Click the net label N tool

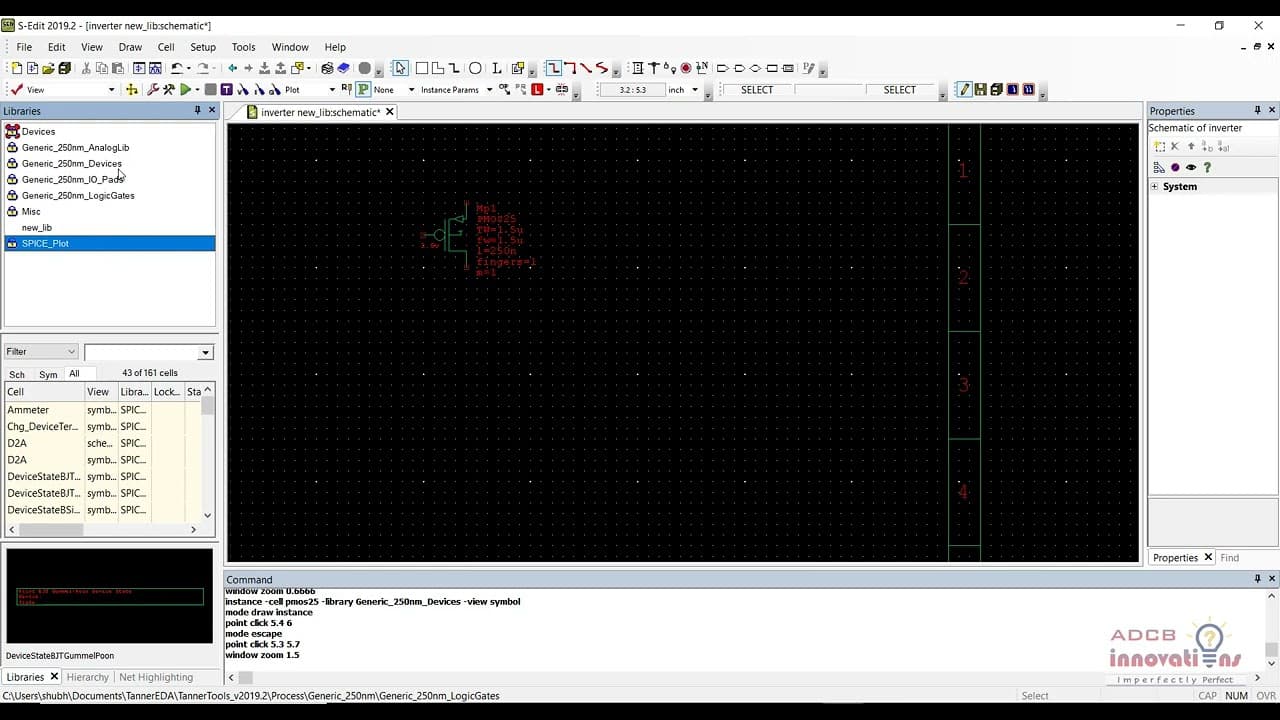click(x=702, y=68)
